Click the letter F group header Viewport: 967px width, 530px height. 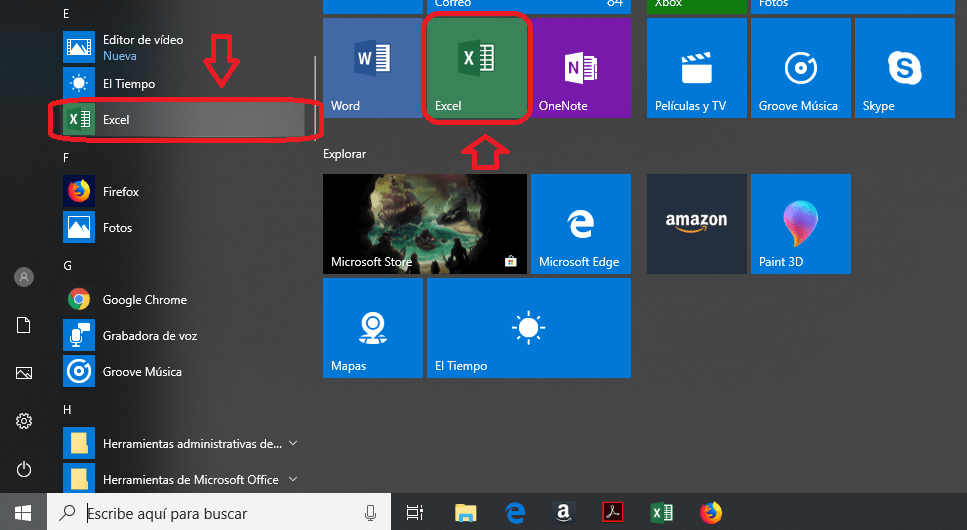[x=66, y=158]
